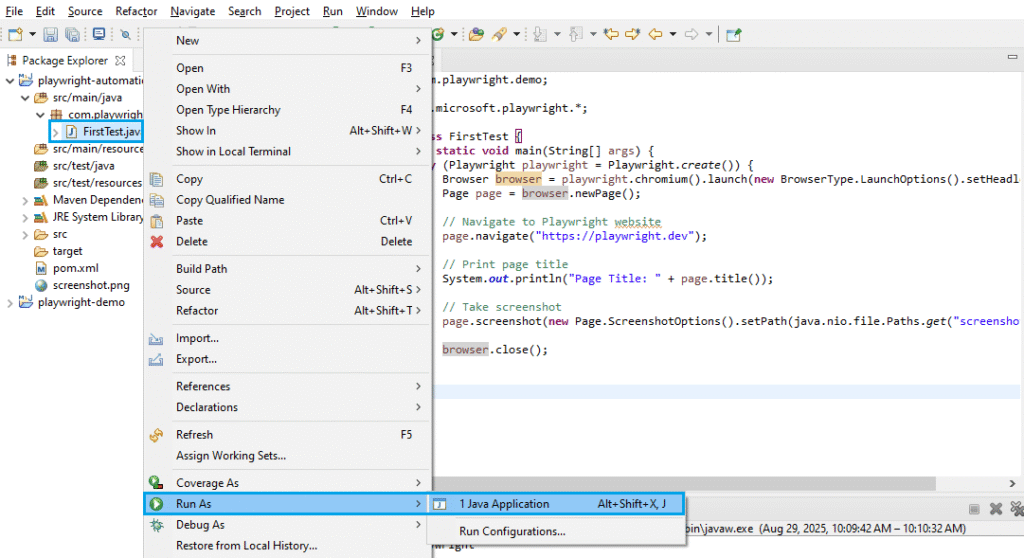Click Delete in the context menu
The height and width of the screenshot is (558, 1024).
(287, 242)
